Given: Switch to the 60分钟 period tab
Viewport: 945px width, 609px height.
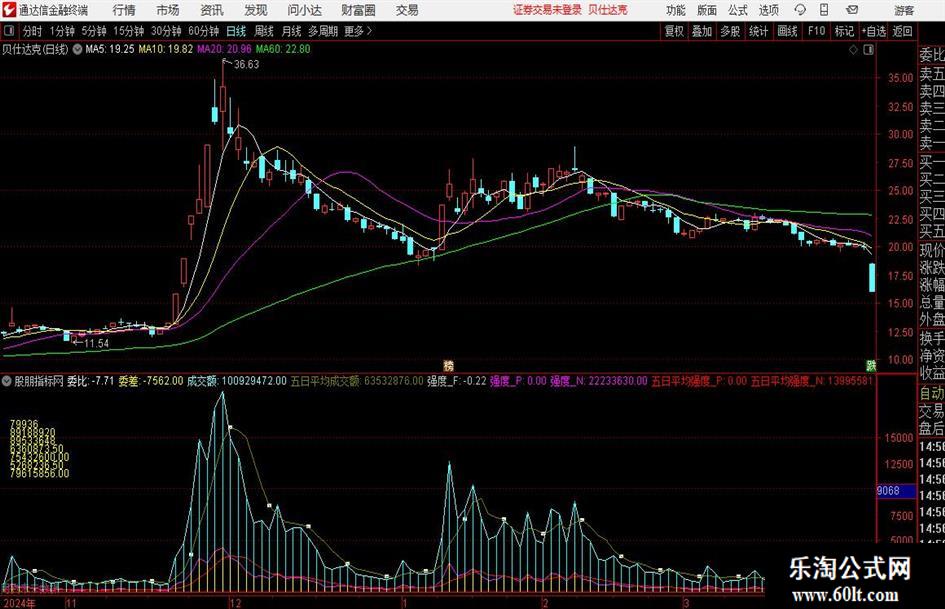Looking at the screenshot, I should point(204,31).
